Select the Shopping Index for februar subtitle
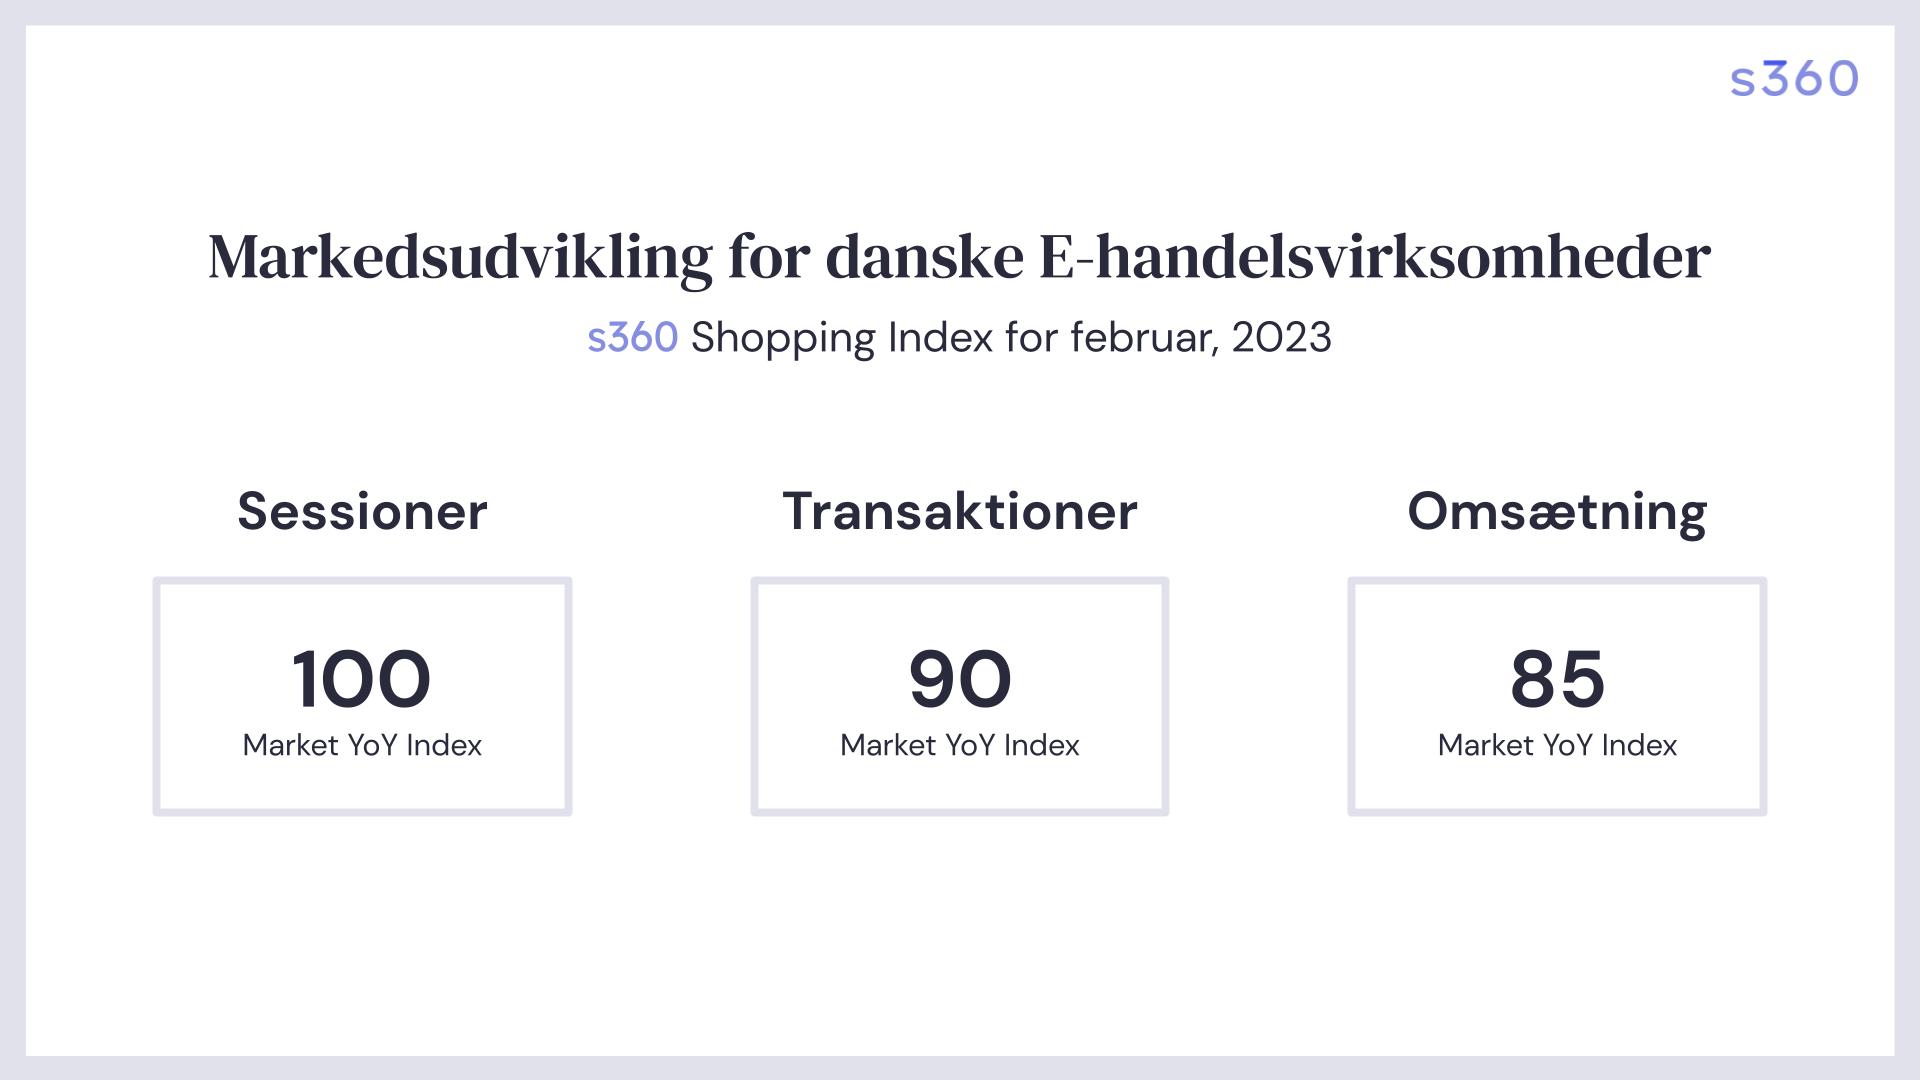 click(x=1011, y=339)
